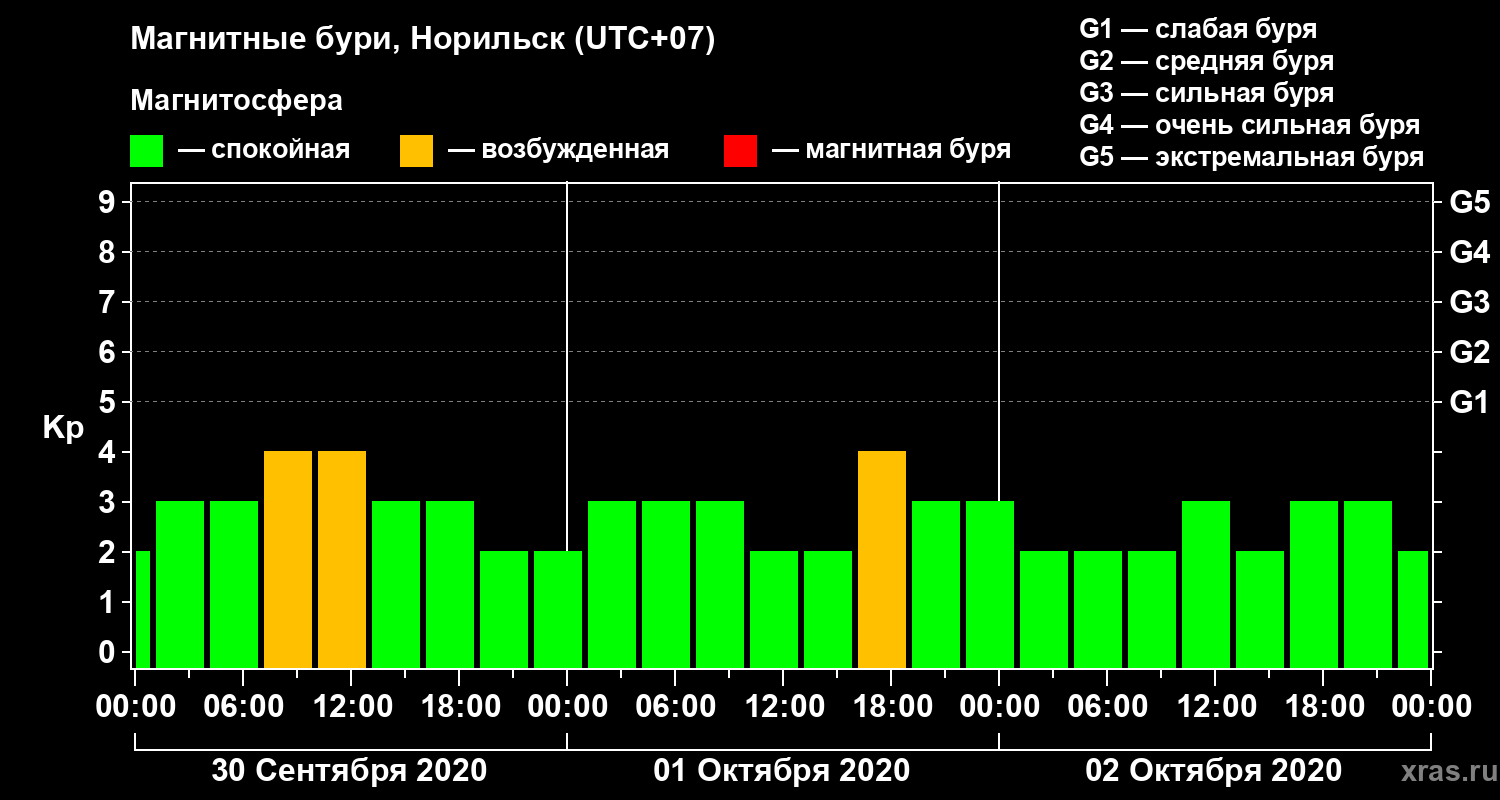1500x800 pixels.
Task: Click the green 'спокойная' legend swatch
Action: (x=146, y=151)
